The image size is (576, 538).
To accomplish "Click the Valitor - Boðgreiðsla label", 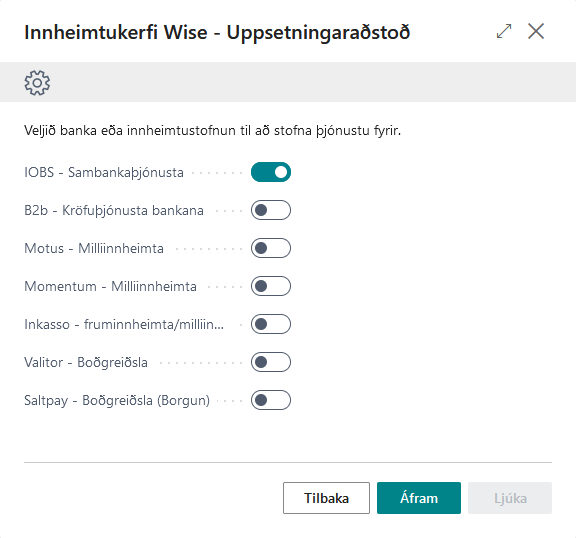I will click(x=86, y=362).
